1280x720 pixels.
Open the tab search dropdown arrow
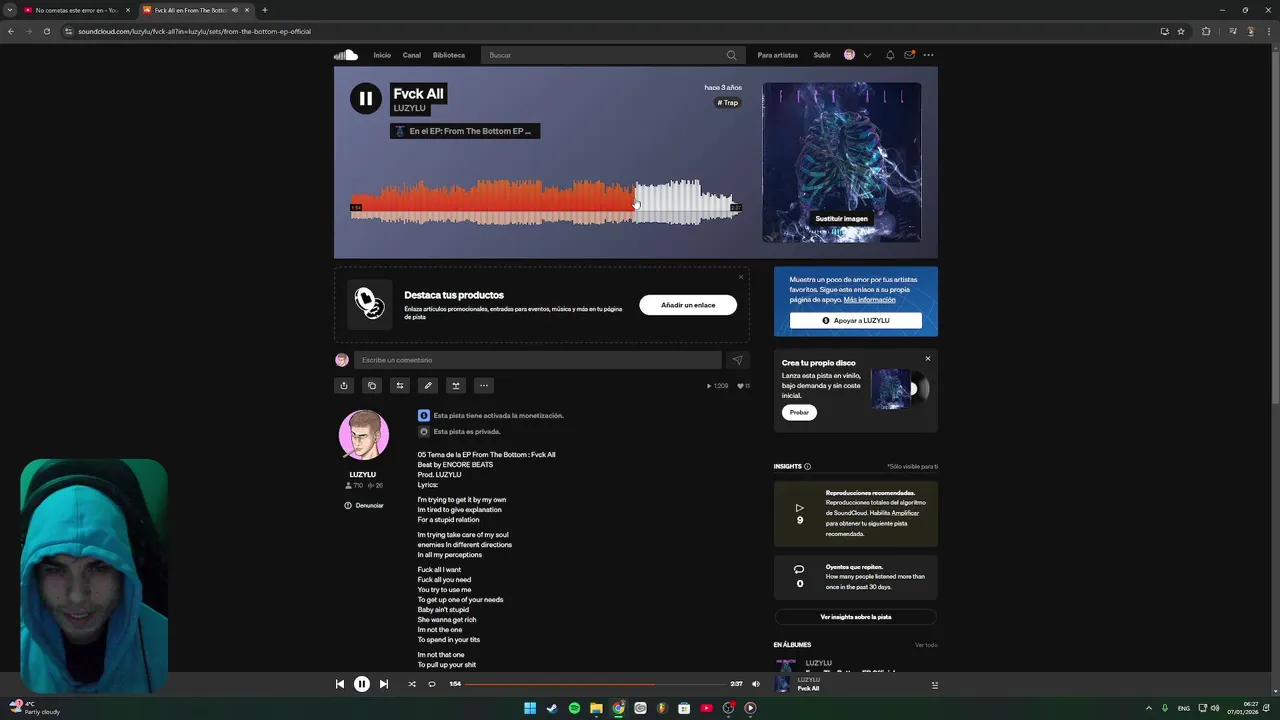tap(11, 10)
